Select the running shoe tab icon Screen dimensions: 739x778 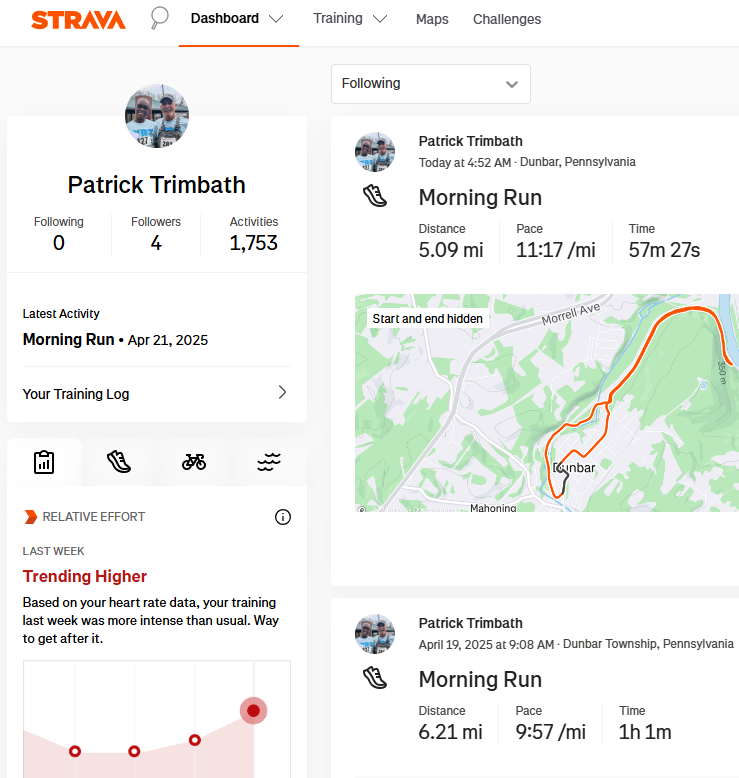(119, 462)
